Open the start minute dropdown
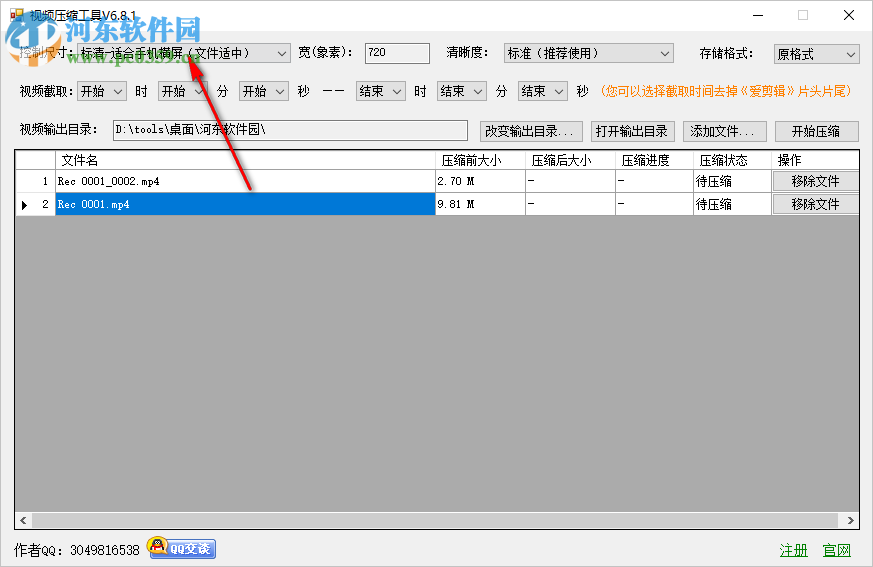 (183, 91)
